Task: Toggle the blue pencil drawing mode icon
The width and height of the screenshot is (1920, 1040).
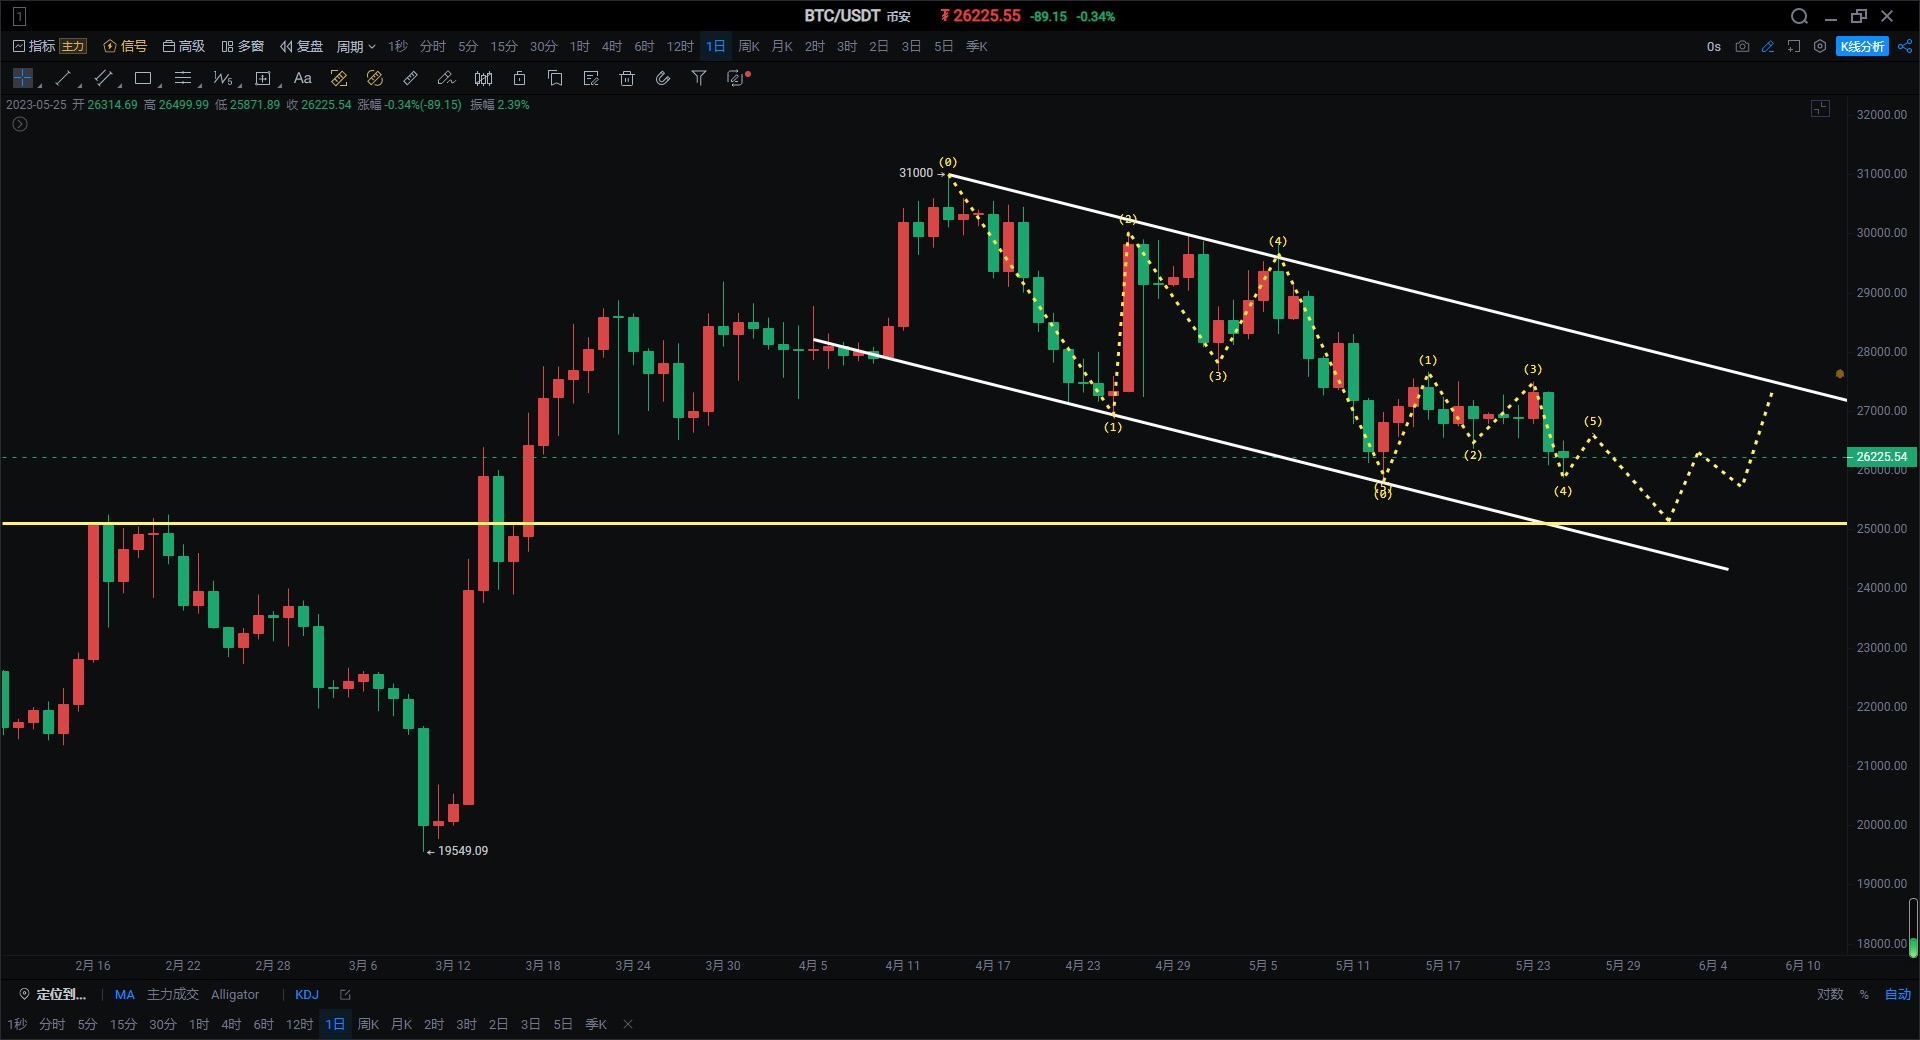Action: [x=1768, y=47]
